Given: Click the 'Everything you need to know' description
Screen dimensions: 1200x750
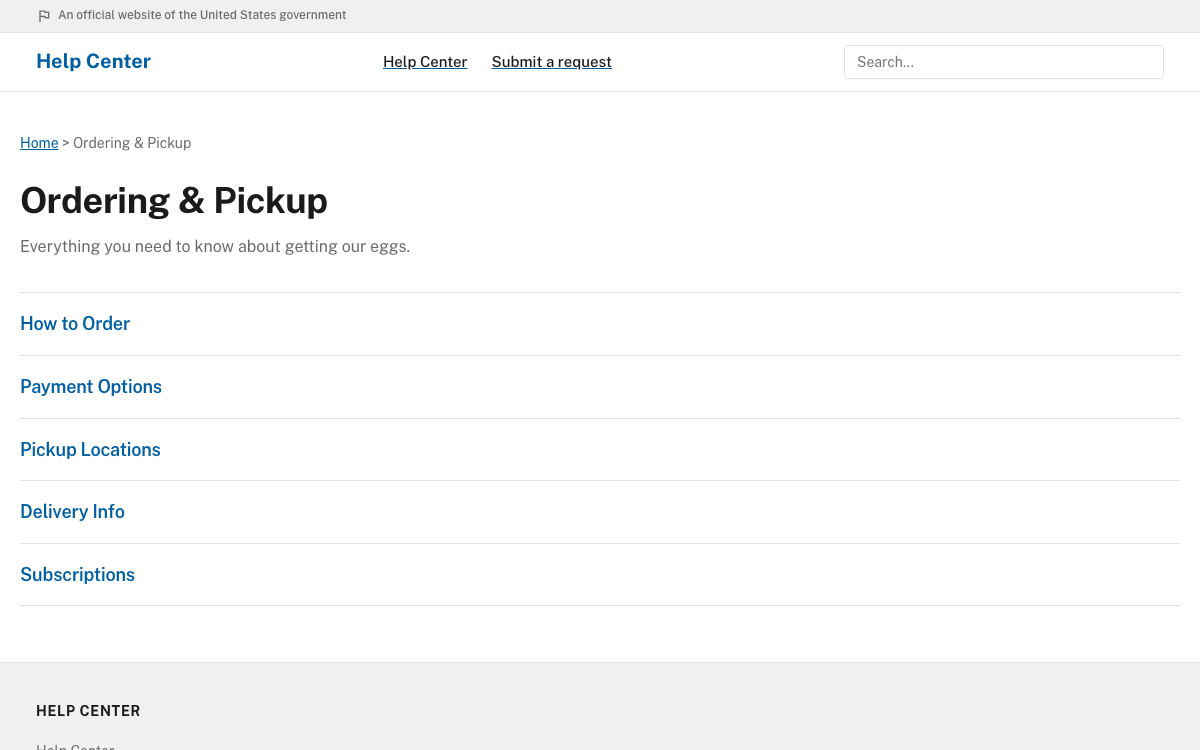Looking at the screenshot, I should (x=215, y=246).
